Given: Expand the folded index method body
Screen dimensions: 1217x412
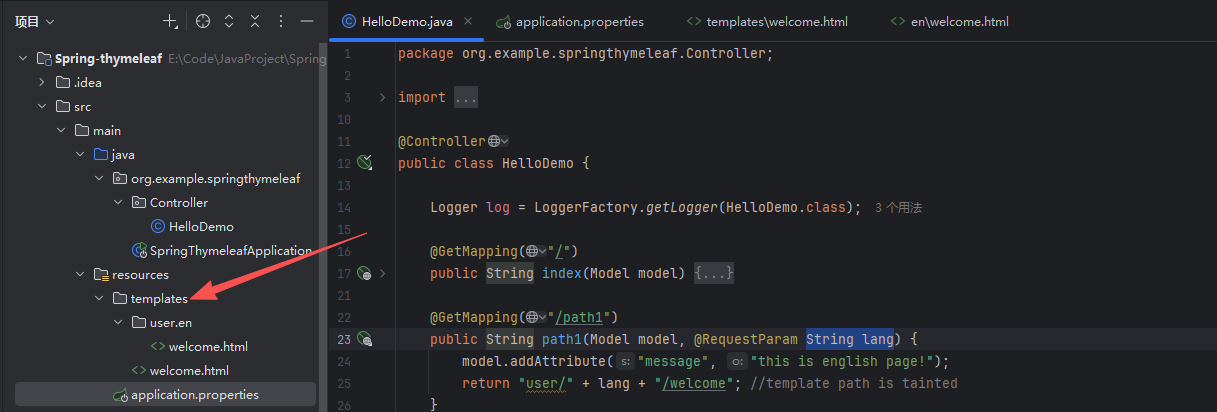Looking at the screenshot, I should coord(715,273).
